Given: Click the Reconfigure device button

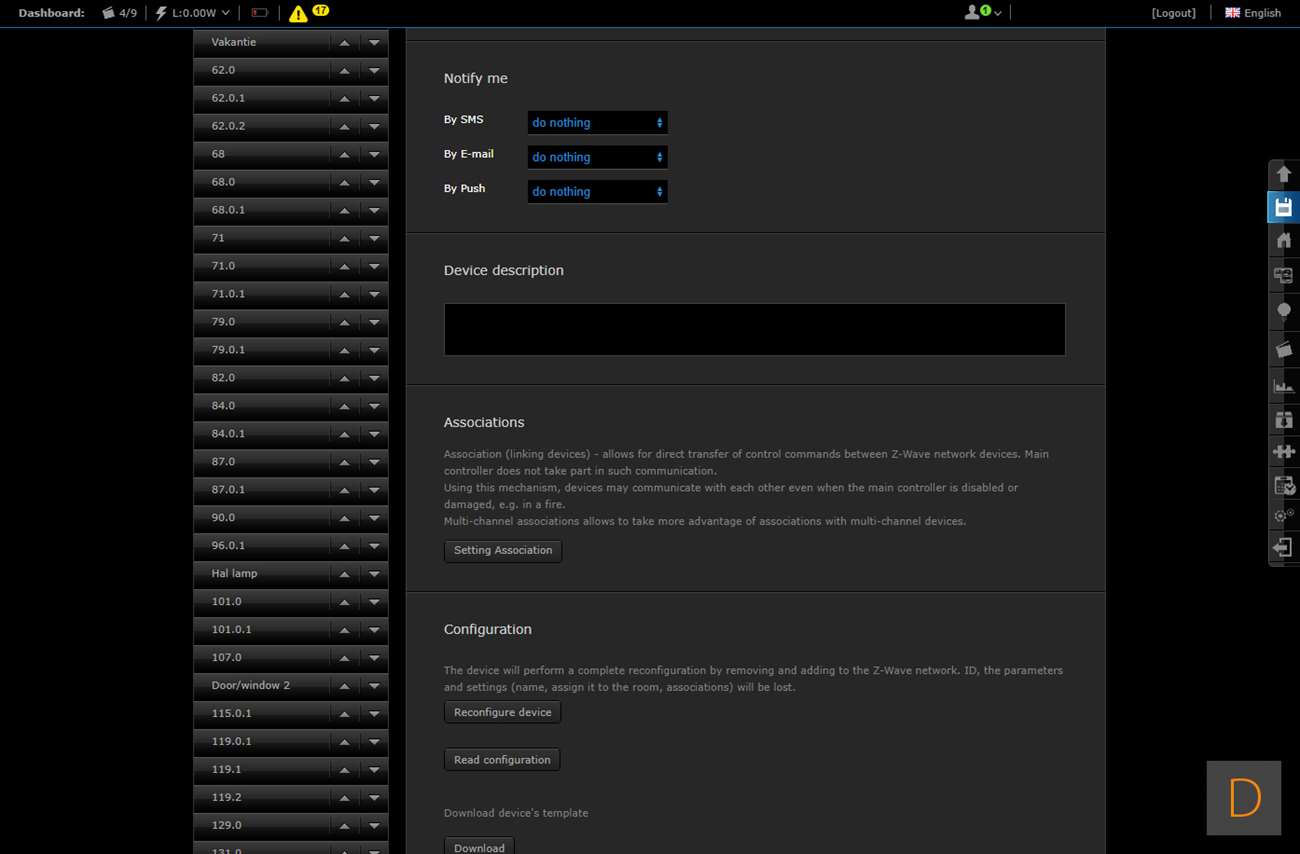Looking at the screenshot, I should pyautogui.click(x=502, y=713).
